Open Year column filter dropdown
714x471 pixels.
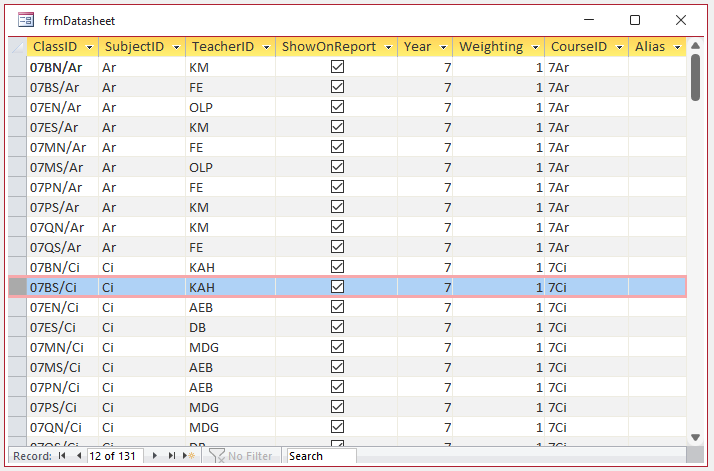coord(443,47)
